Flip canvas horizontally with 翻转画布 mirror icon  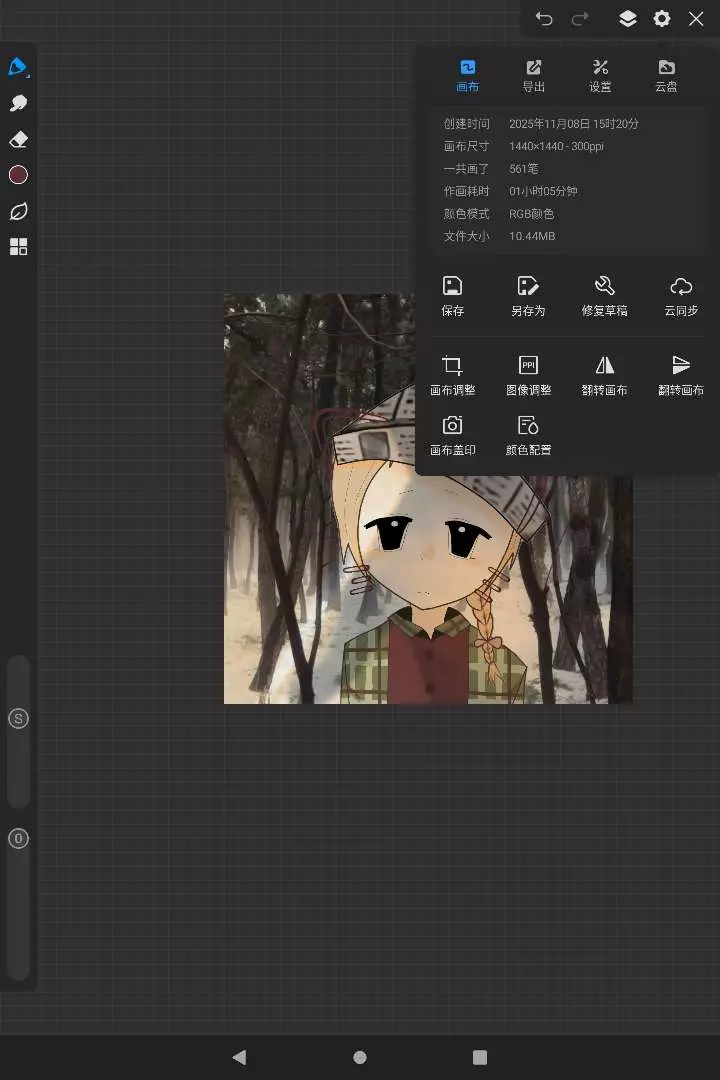click(604, 375)
